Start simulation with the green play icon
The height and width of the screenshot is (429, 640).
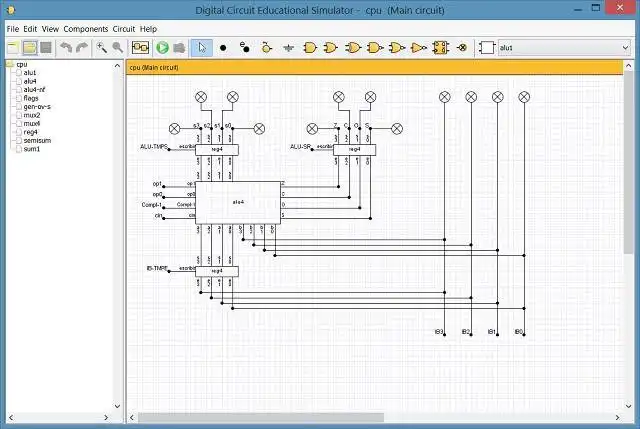point(162,48)
